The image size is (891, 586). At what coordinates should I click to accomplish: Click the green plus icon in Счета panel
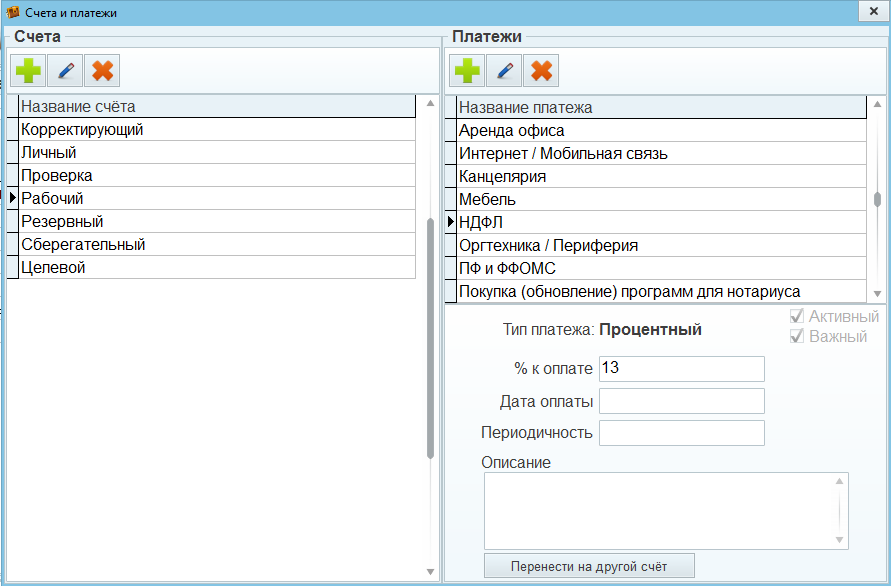coord(28,71)
